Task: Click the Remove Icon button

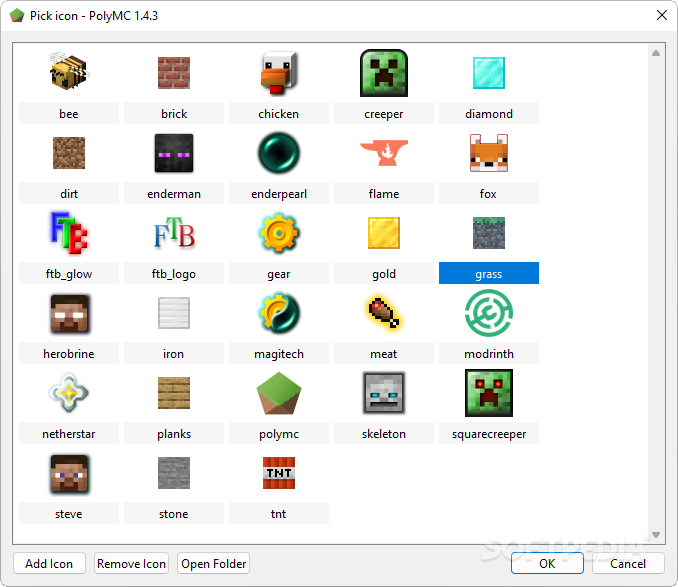Action: click(x=131, y=564)
